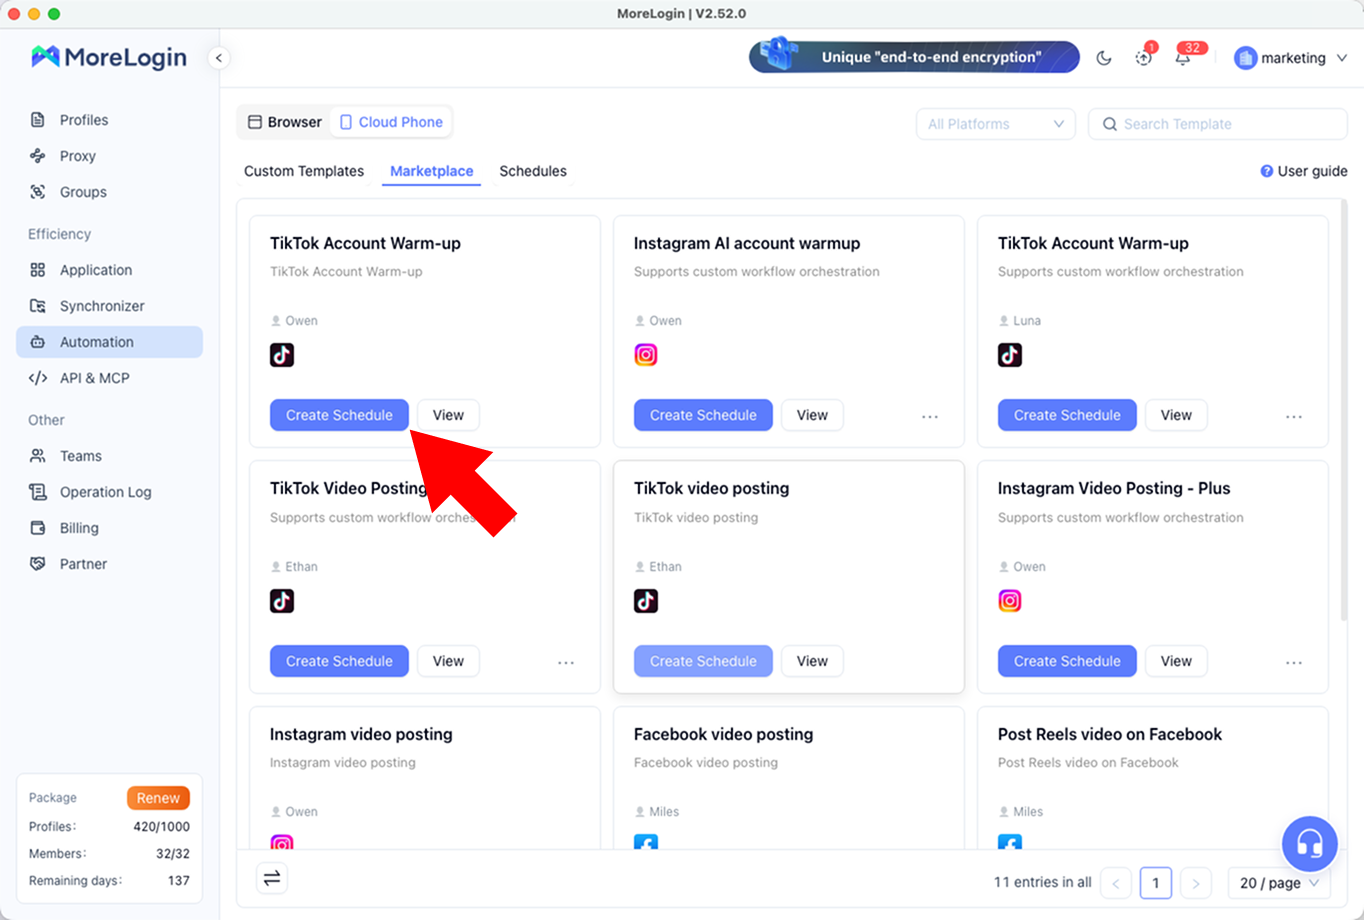Click the Instagram video posting title
Viewport: 1364px width, 920px height.
click(361, 734)
